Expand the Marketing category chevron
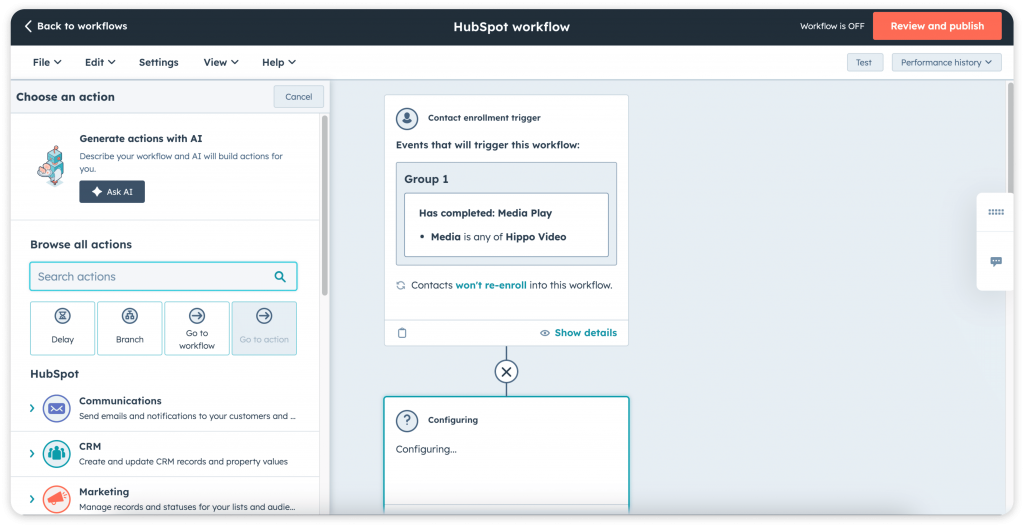 31,499
